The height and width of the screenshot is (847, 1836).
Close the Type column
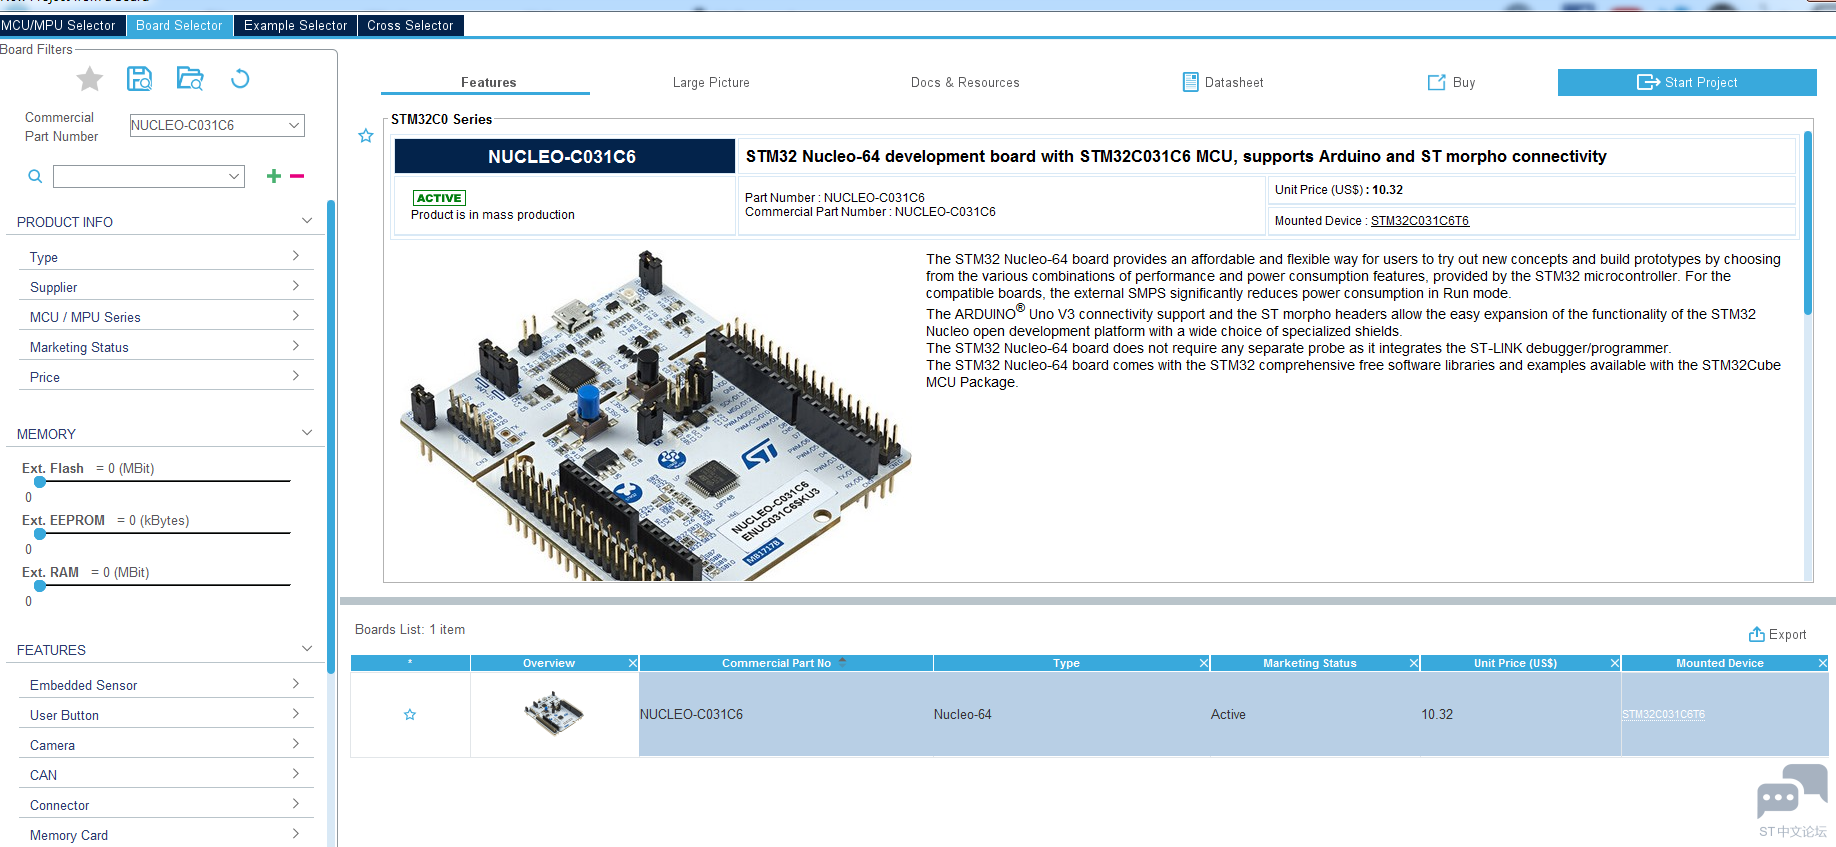coord(1204,663)
